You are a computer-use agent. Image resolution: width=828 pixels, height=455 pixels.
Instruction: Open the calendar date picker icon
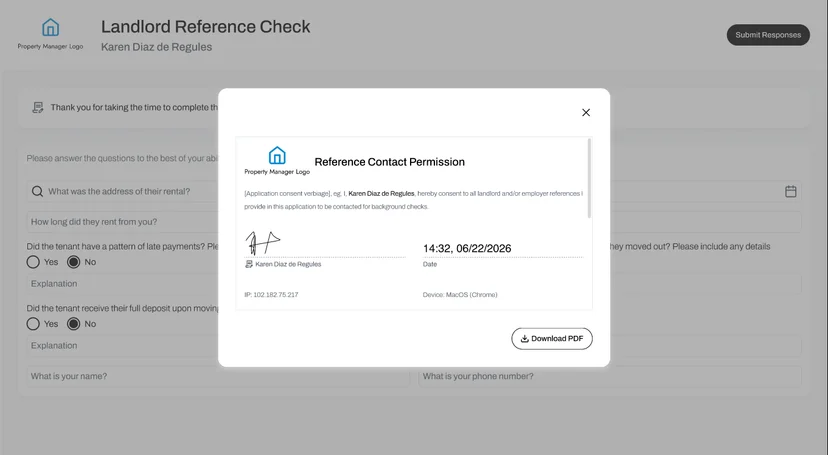pos(791,191)
